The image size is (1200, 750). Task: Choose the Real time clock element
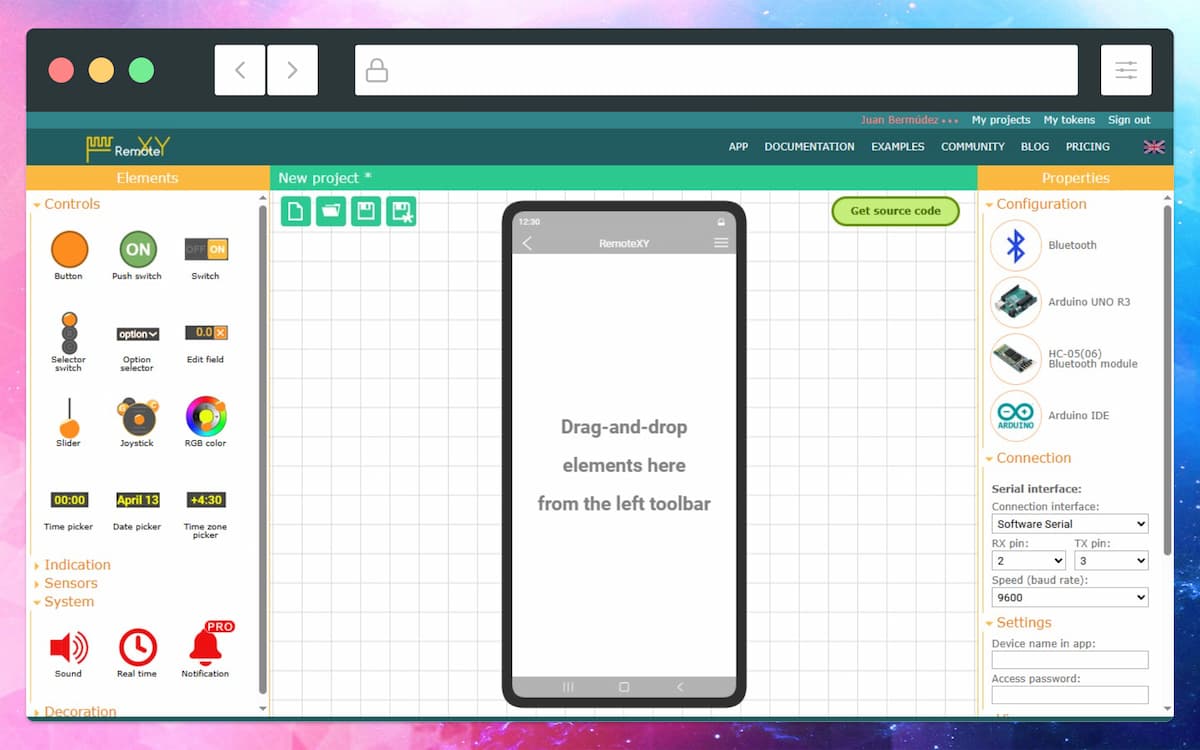137,648
